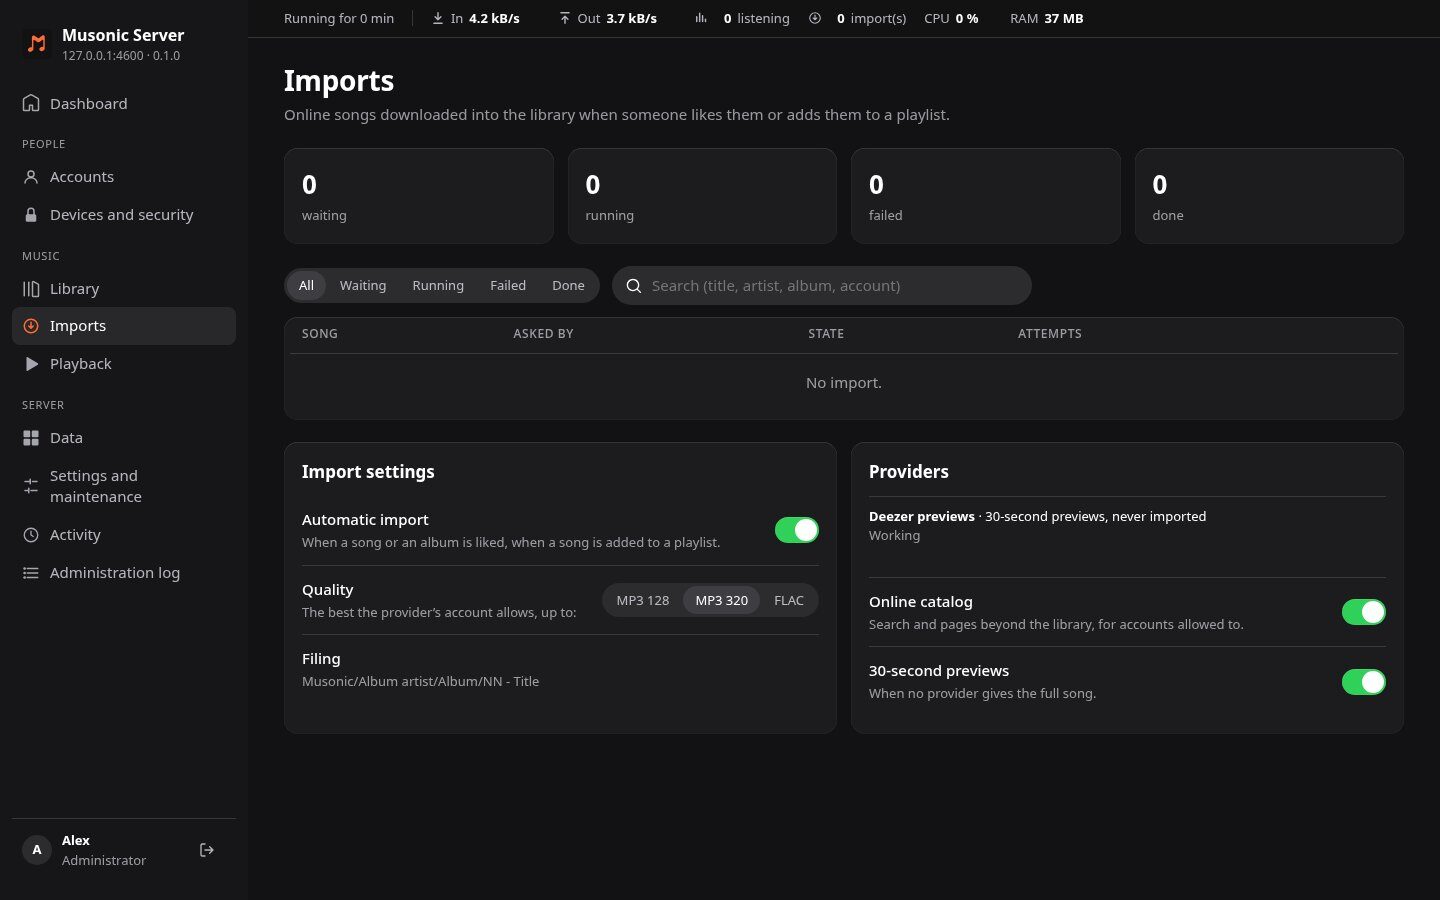This screenshot has height=900, width=1440.
Task: Log out using the sign-out icon
Action: pos(207,850)
